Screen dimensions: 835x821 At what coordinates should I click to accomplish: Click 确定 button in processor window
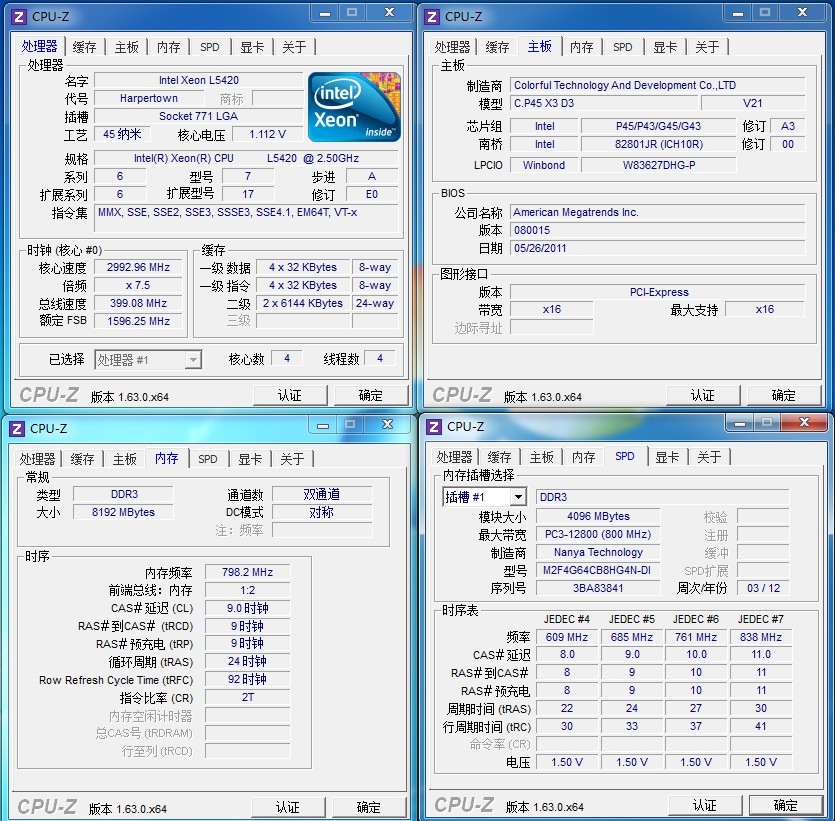[371, 396]
